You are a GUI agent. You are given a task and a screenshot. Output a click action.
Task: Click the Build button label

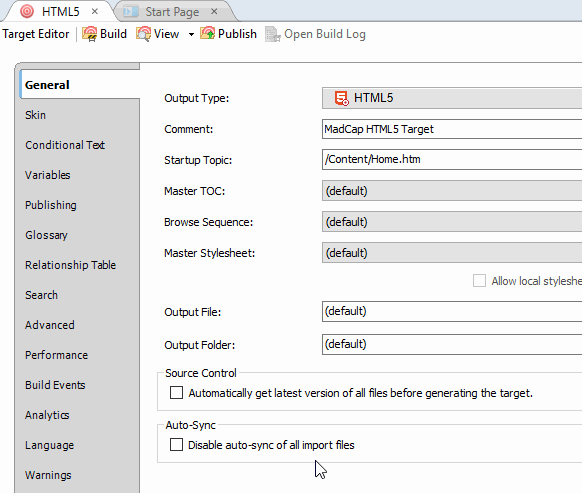pos(114,34)
